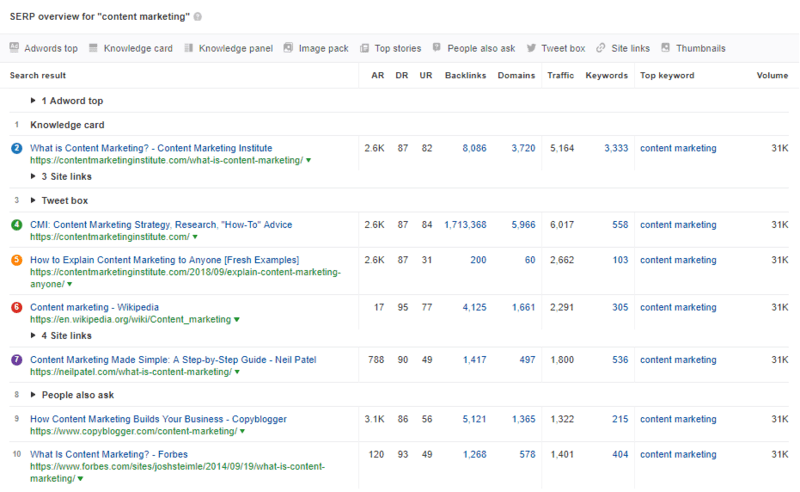The image size is (800, 492).
Task: Click traffic value 6,017
Action: pos(562,225)
